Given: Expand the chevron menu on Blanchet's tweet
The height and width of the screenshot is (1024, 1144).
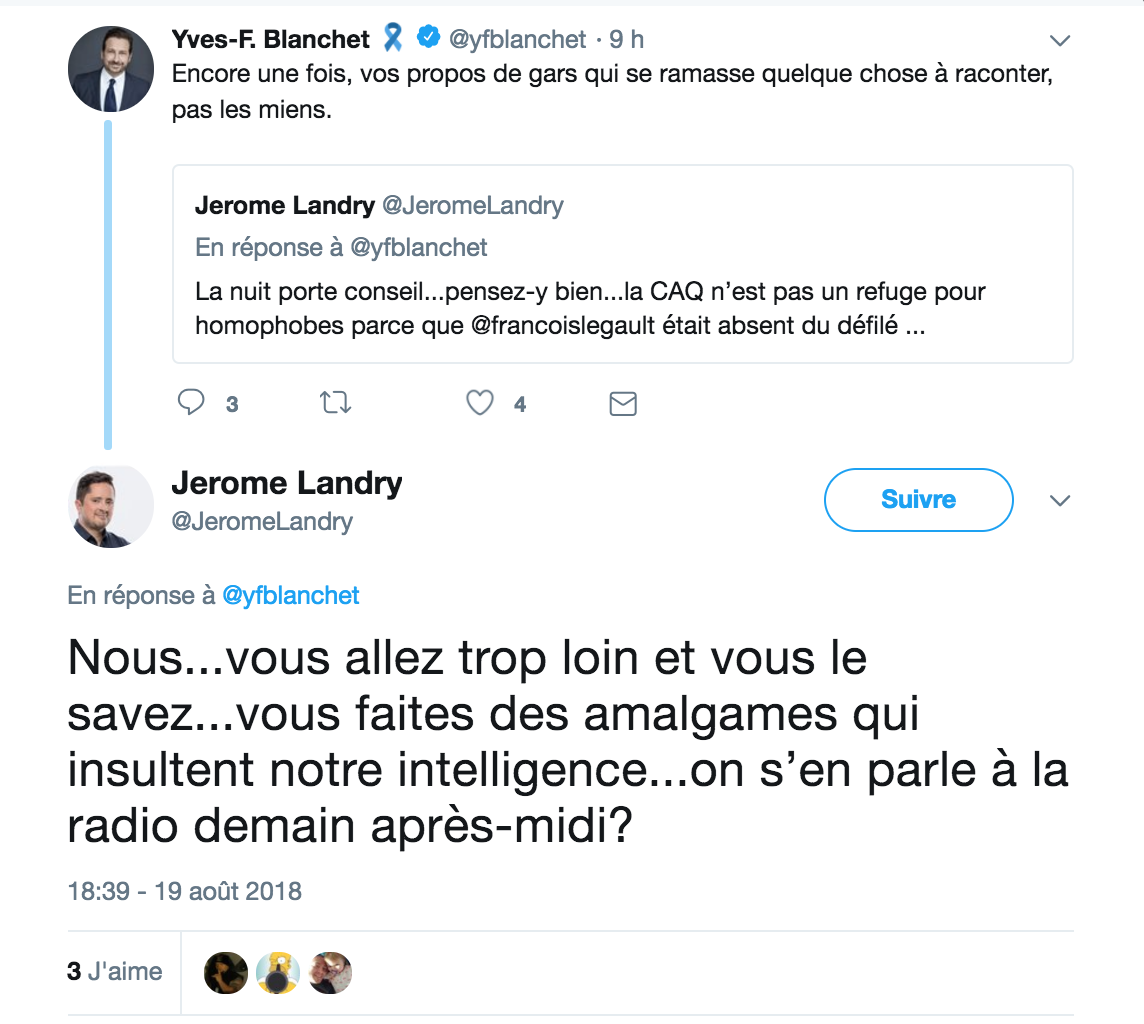Looking at the screenshot, I should pyautogui.click(x=1059, y=41).
